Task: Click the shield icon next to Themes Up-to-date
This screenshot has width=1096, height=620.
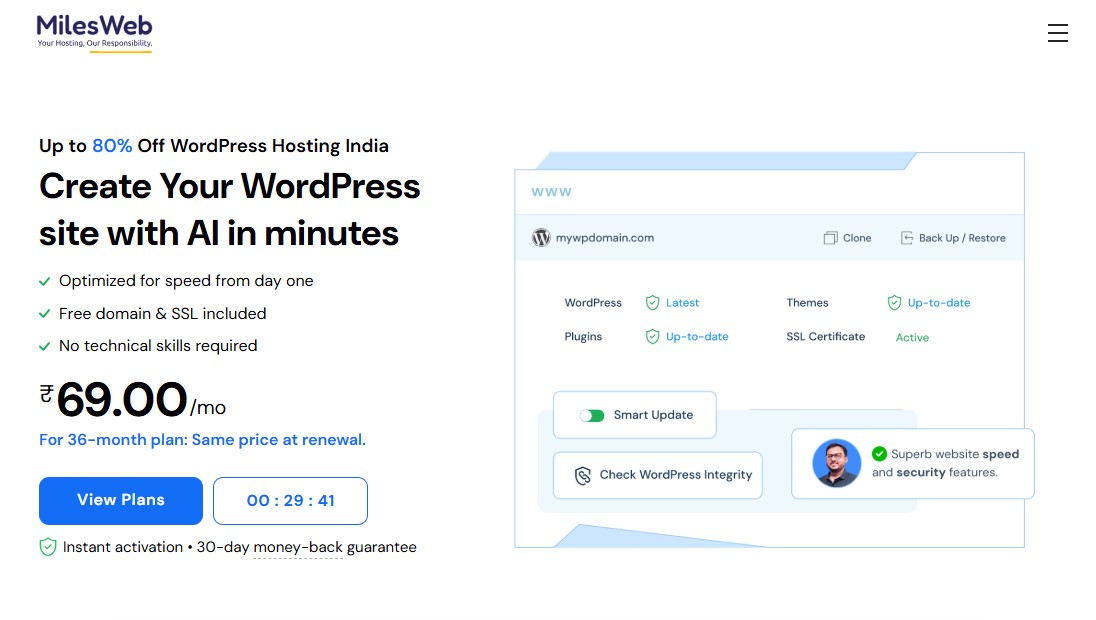Action: 892,302
